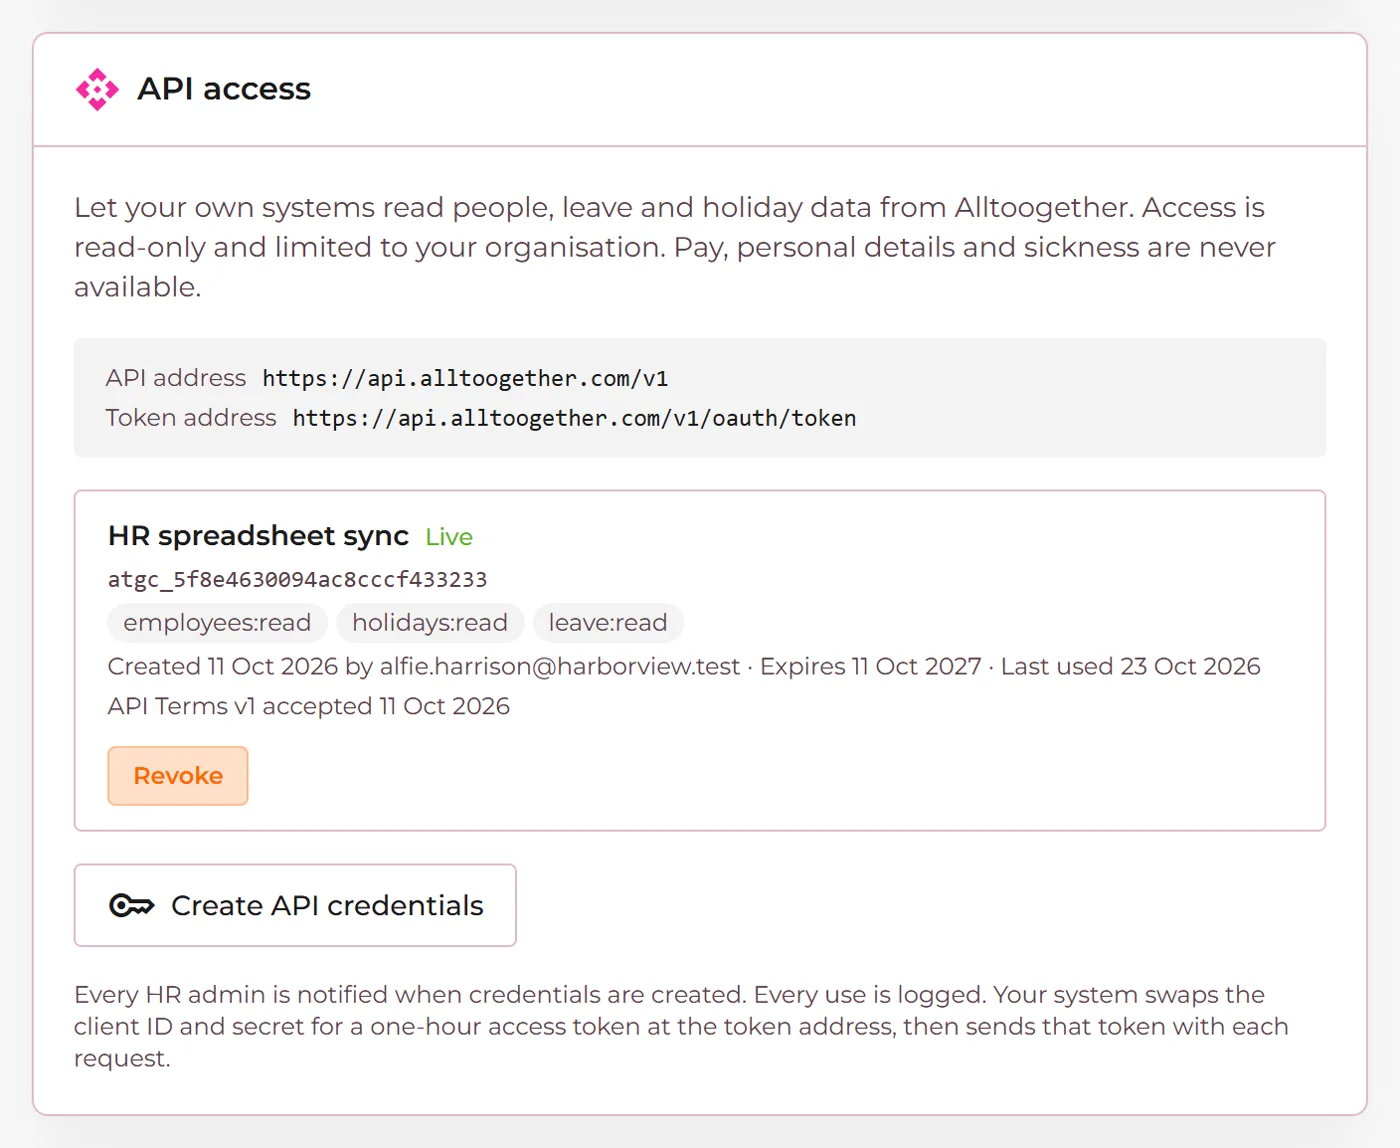The image size is (1400, 1148).
Task: Click the HR spreadsheet sync title
Action: (x=258, y=536)
